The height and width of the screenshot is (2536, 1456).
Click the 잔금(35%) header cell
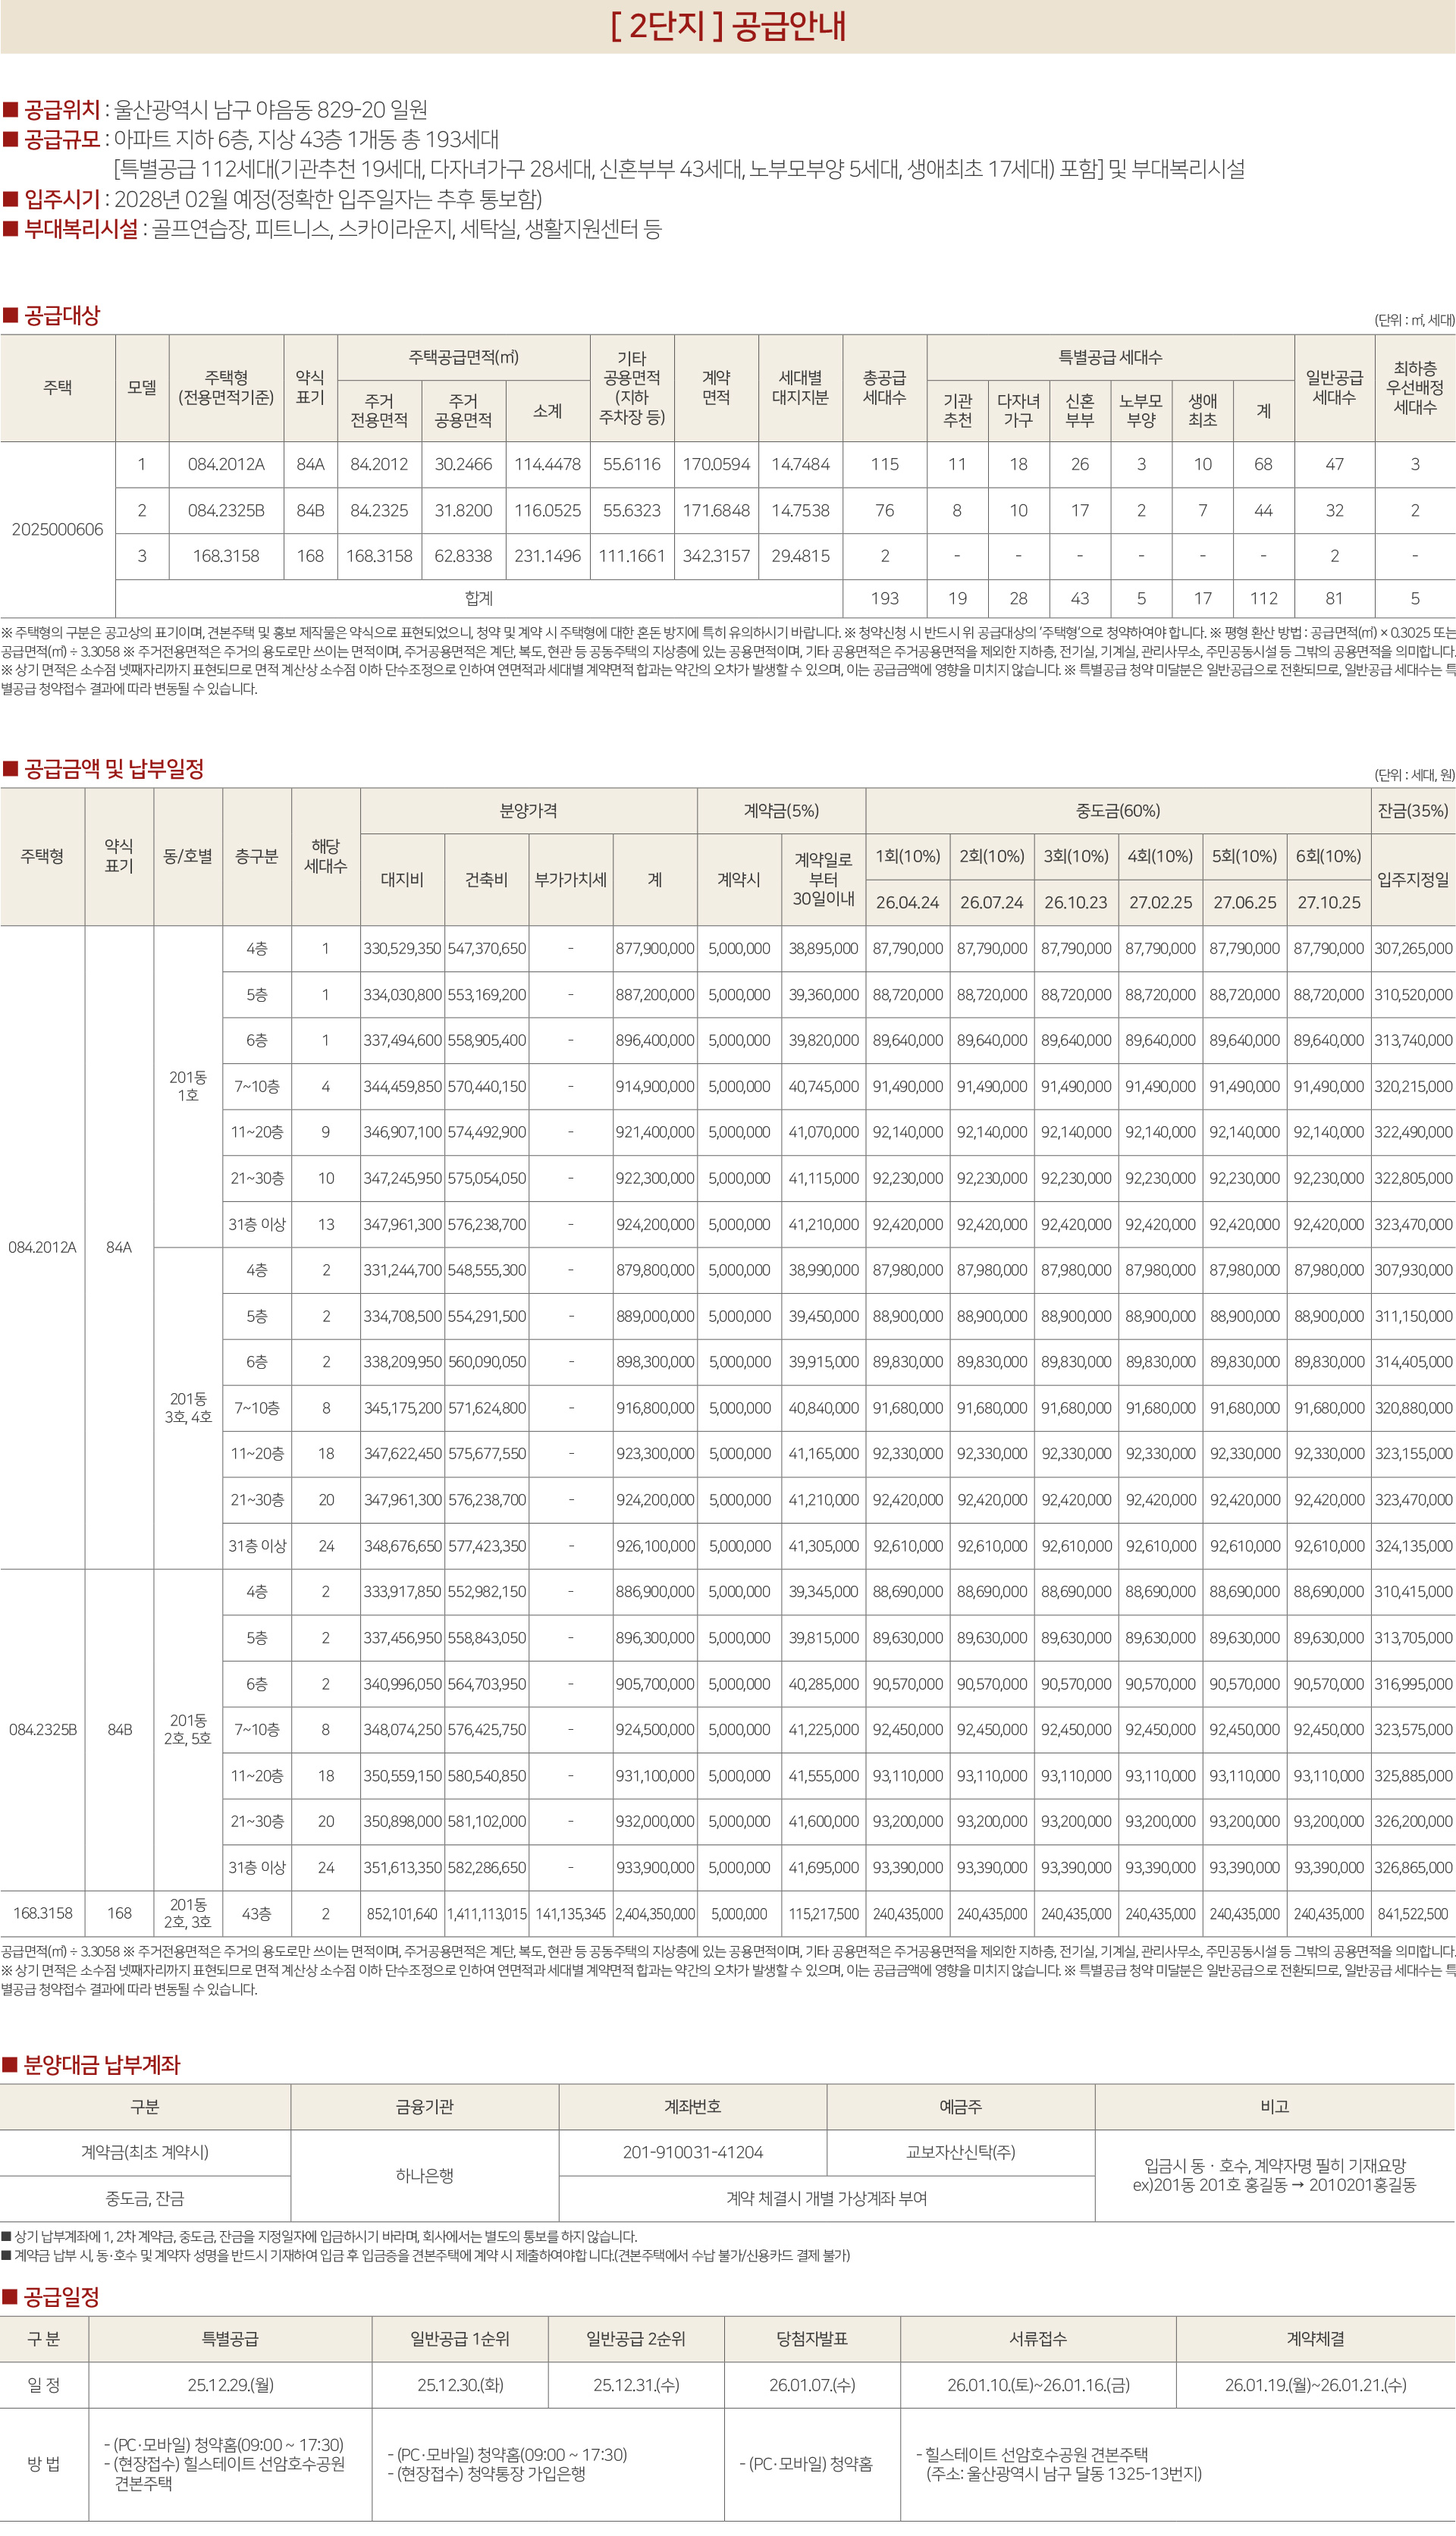click(x=1412, y=811)
